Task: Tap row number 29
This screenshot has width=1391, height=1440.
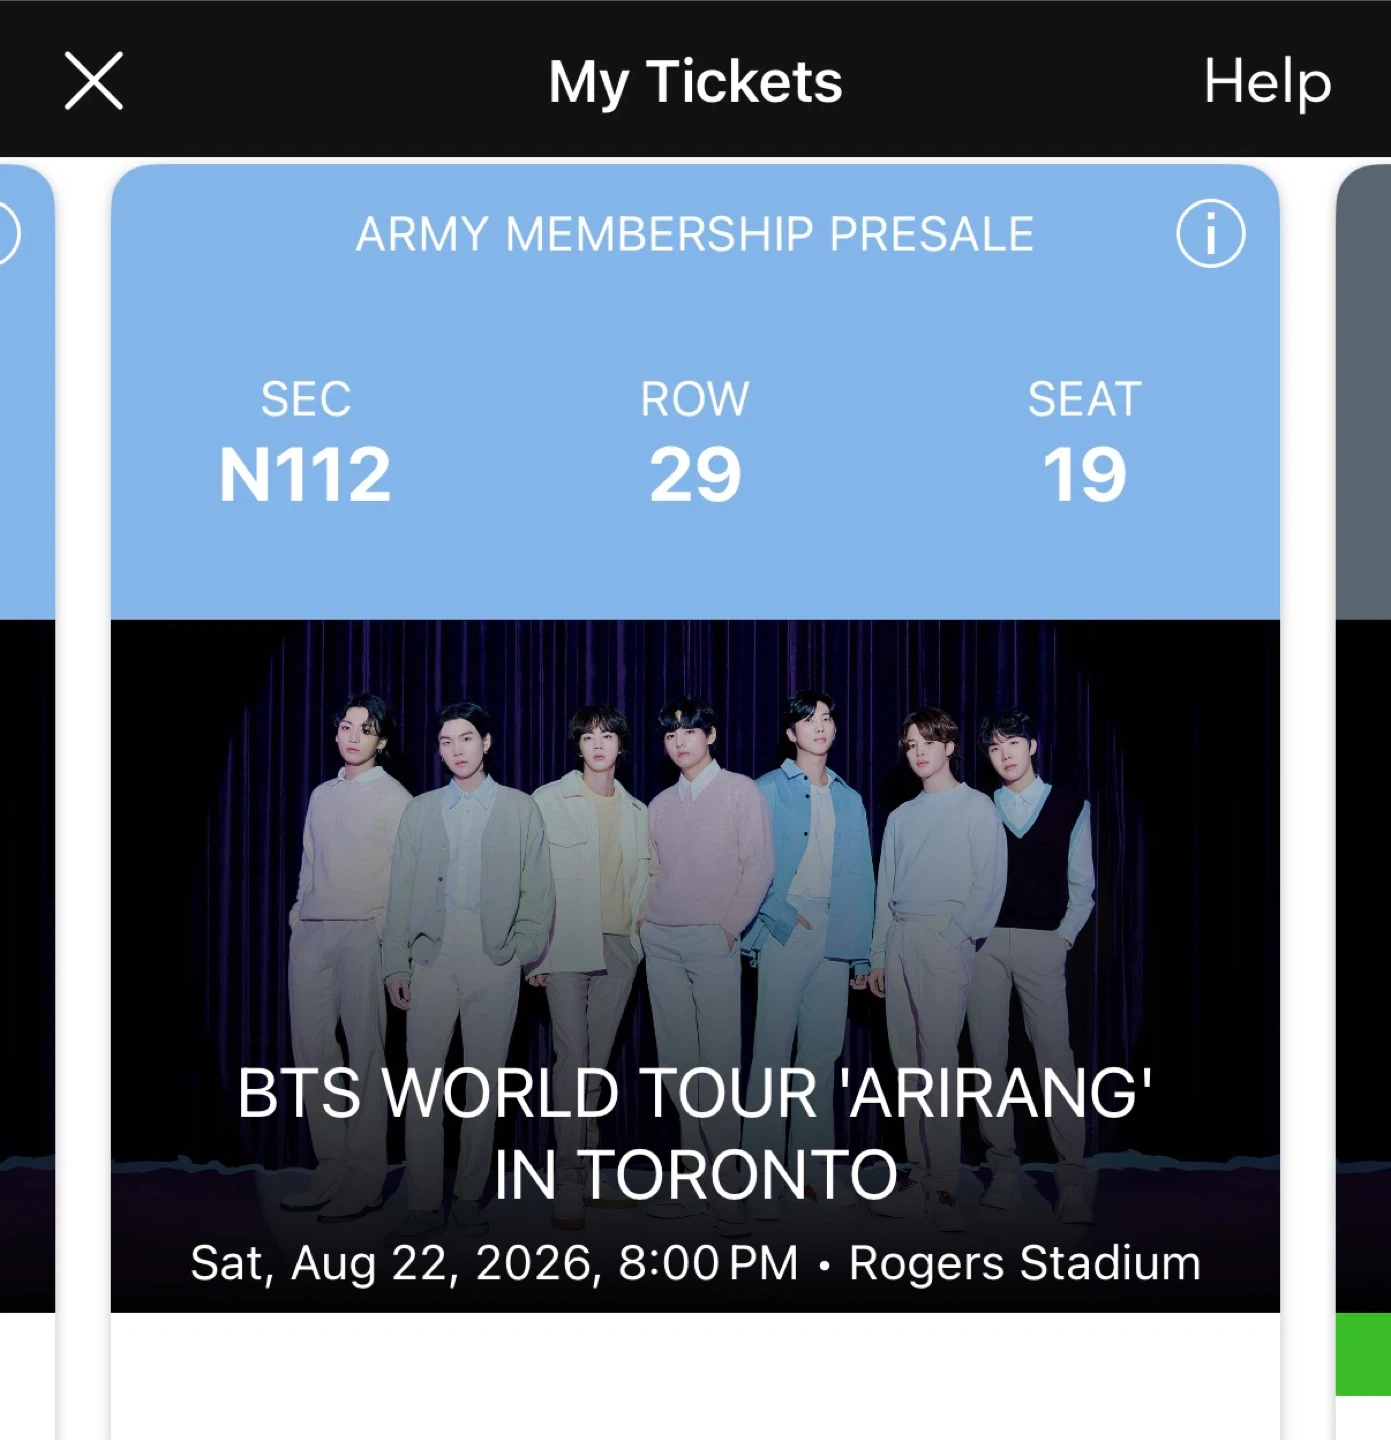Action: [695, 474]
